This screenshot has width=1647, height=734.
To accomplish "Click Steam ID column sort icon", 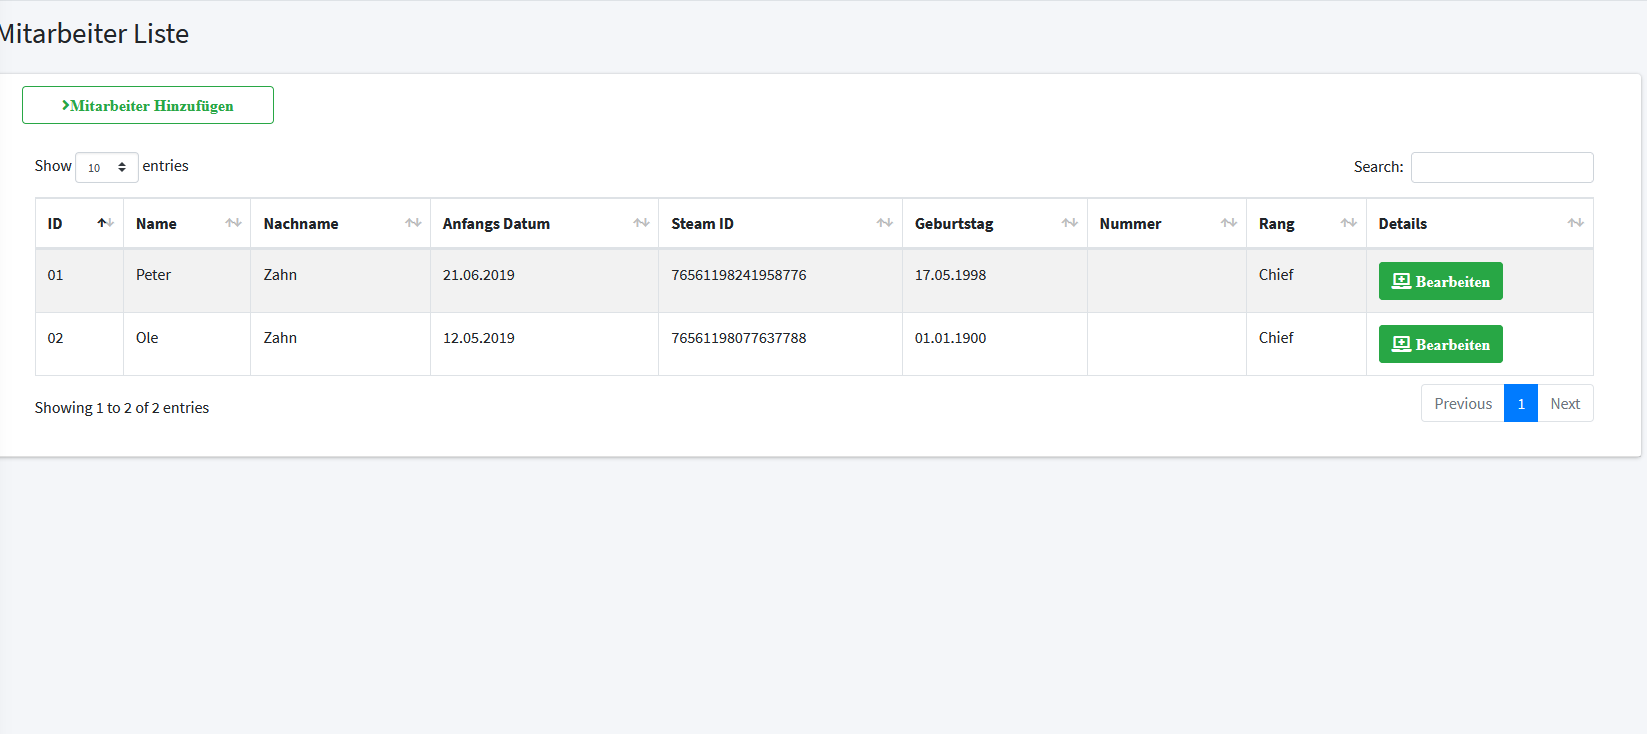I will pos(885,223).
